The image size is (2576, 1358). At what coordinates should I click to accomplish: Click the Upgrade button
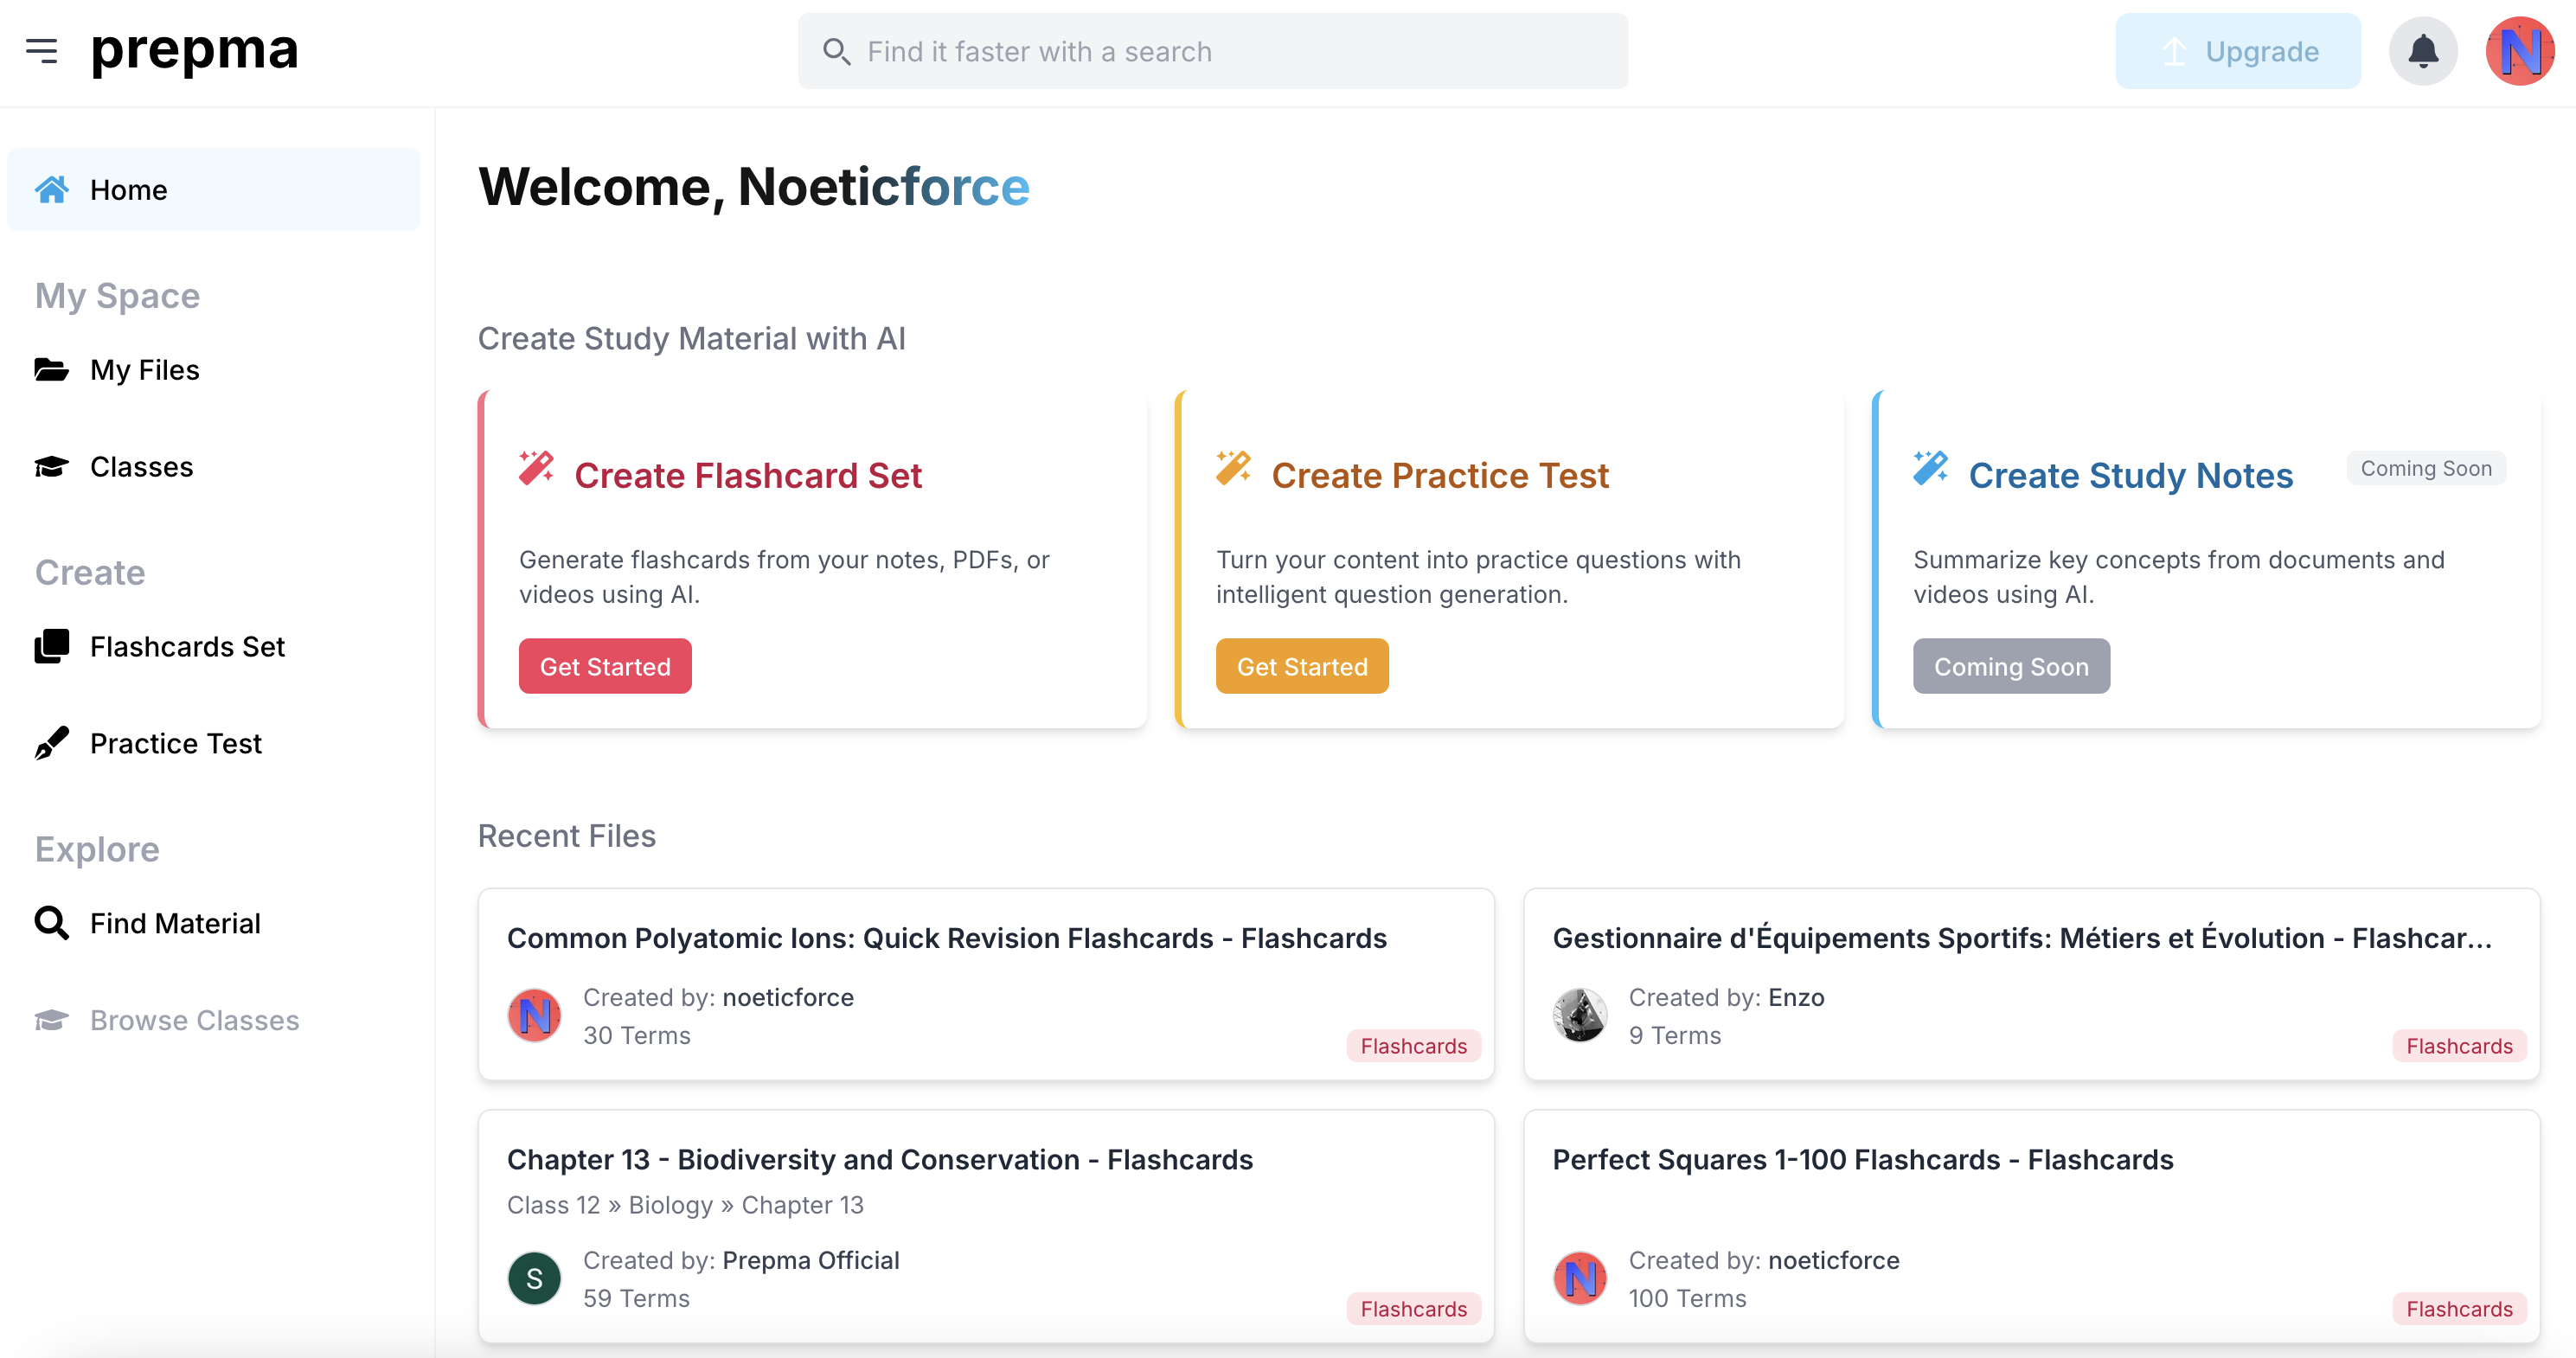point(2238,51)
